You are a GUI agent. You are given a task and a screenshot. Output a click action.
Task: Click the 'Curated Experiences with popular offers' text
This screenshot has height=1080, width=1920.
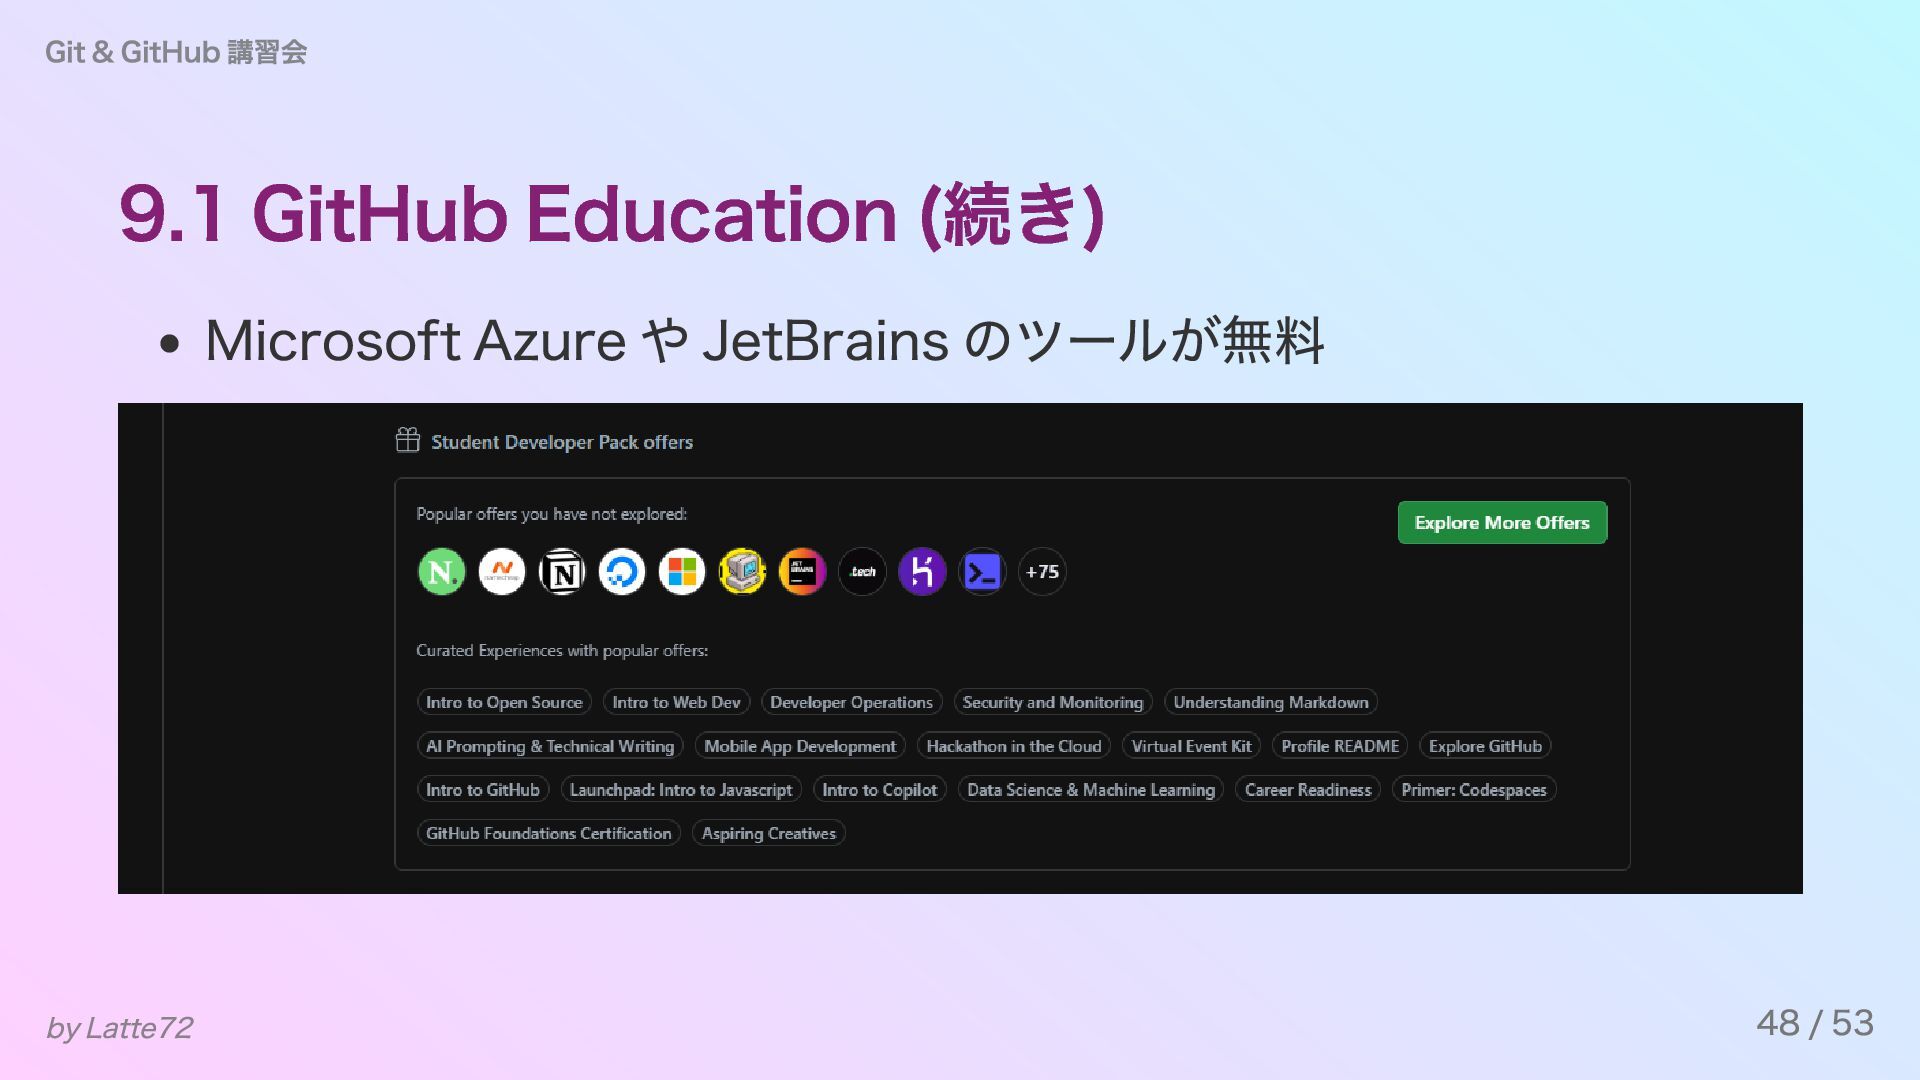click(562, 651)
